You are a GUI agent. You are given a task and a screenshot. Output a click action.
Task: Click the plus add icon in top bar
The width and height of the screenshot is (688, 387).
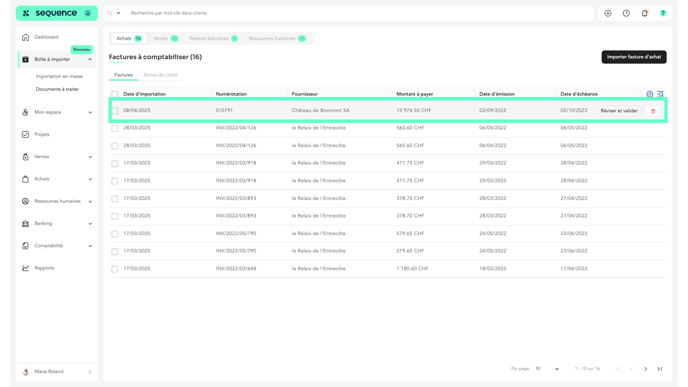coord(608,13)
